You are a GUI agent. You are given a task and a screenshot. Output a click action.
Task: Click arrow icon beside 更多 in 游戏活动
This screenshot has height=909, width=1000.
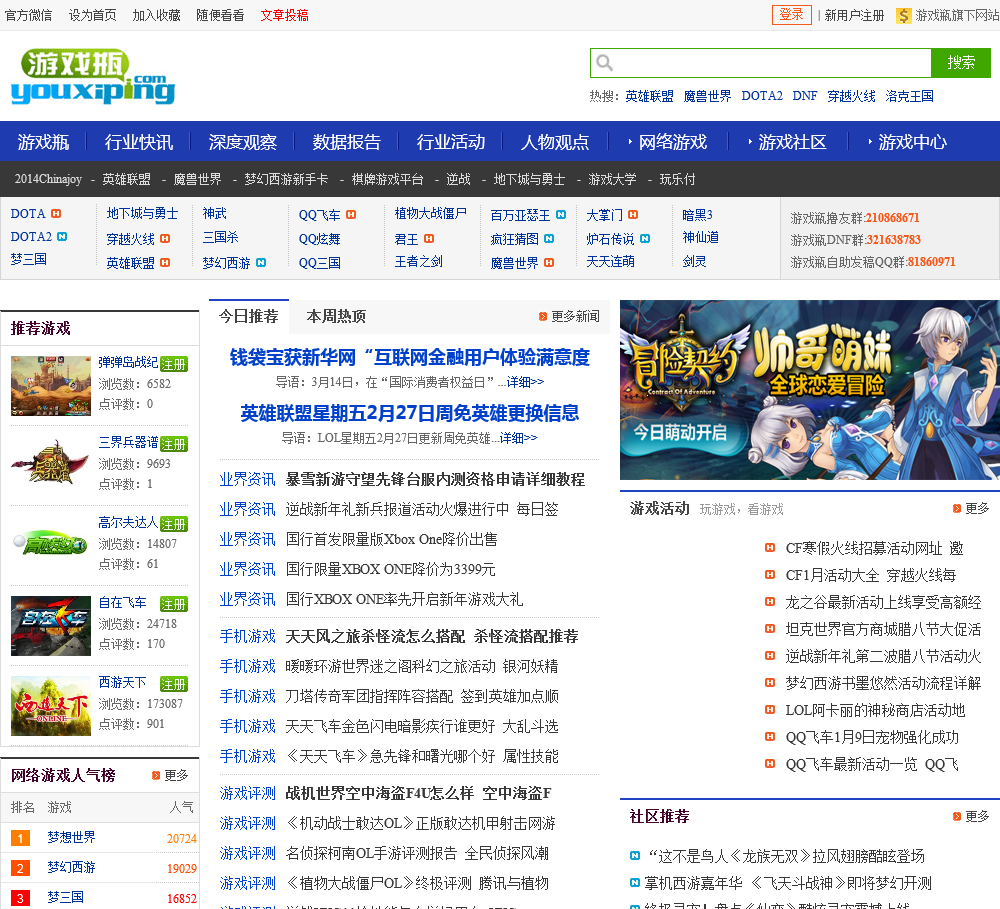pyautogui.click(x=957, y=508)
